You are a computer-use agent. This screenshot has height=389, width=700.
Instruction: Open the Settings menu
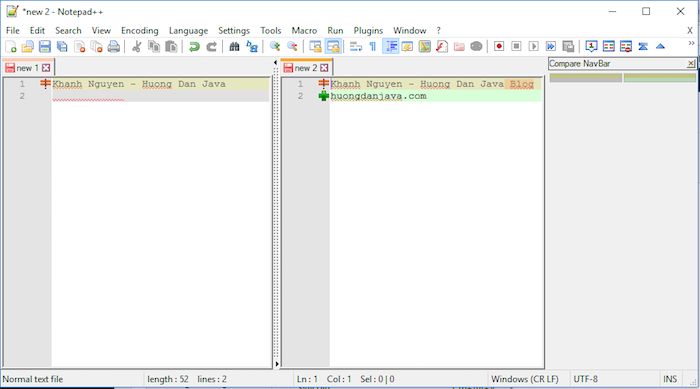tap(234, 30)
